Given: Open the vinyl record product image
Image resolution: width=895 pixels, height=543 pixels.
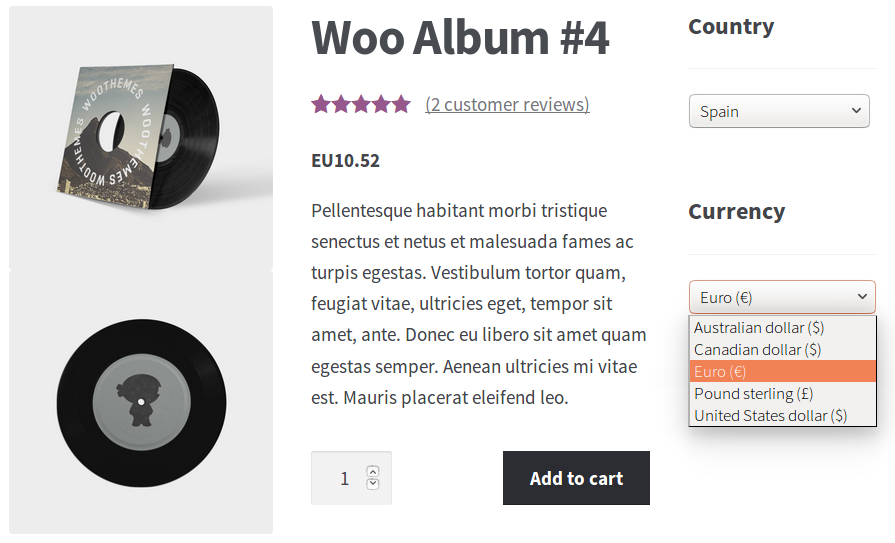Looking at the screenshot, I should click(141, 402).
